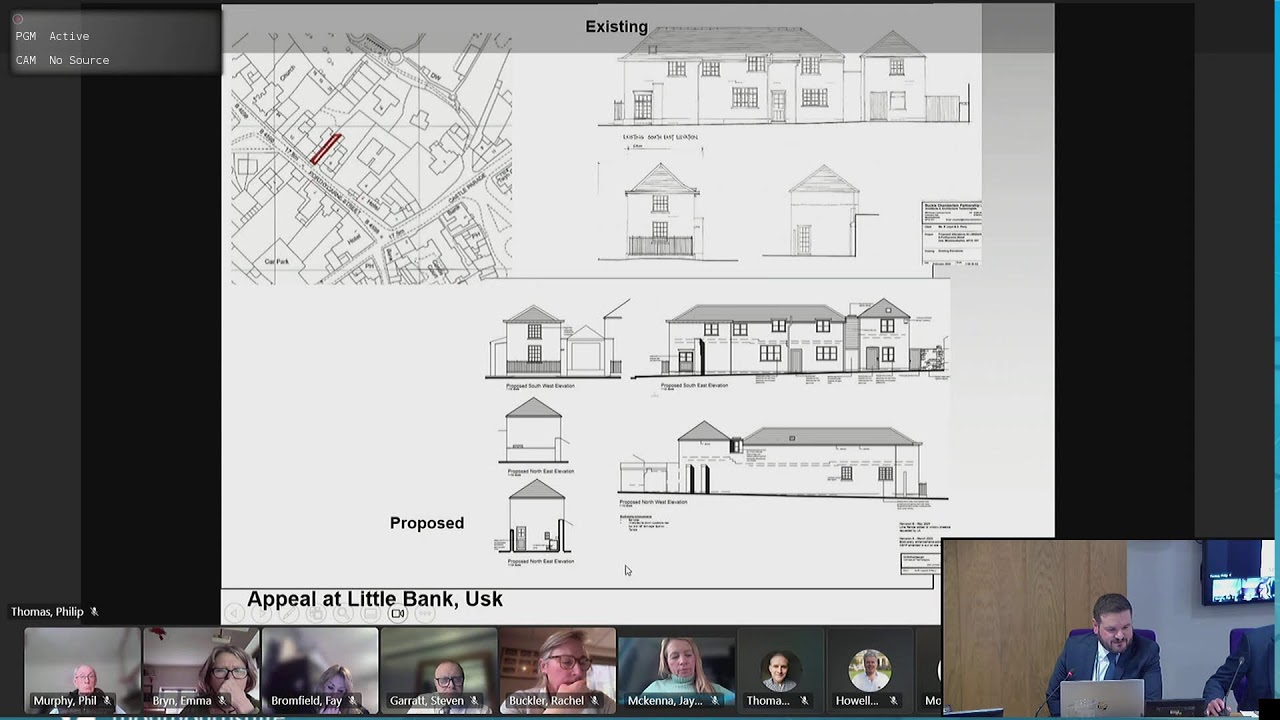
Task: Click the 'Proposed South West Elevation' caption
Action: click(540, 385)
